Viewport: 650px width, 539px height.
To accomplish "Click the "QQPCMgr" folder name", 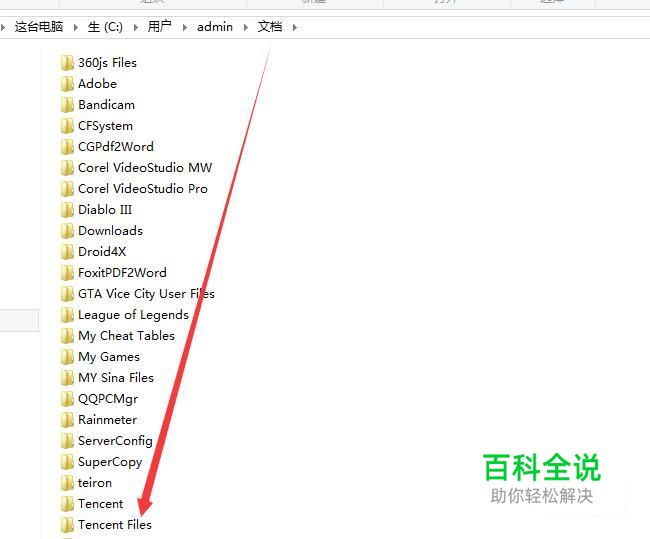I will click(x=108, y=399).
